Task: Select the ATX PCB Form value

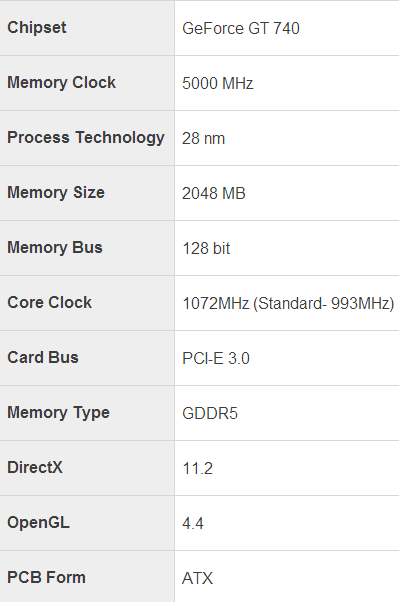Action: click(x=197, y=578)
